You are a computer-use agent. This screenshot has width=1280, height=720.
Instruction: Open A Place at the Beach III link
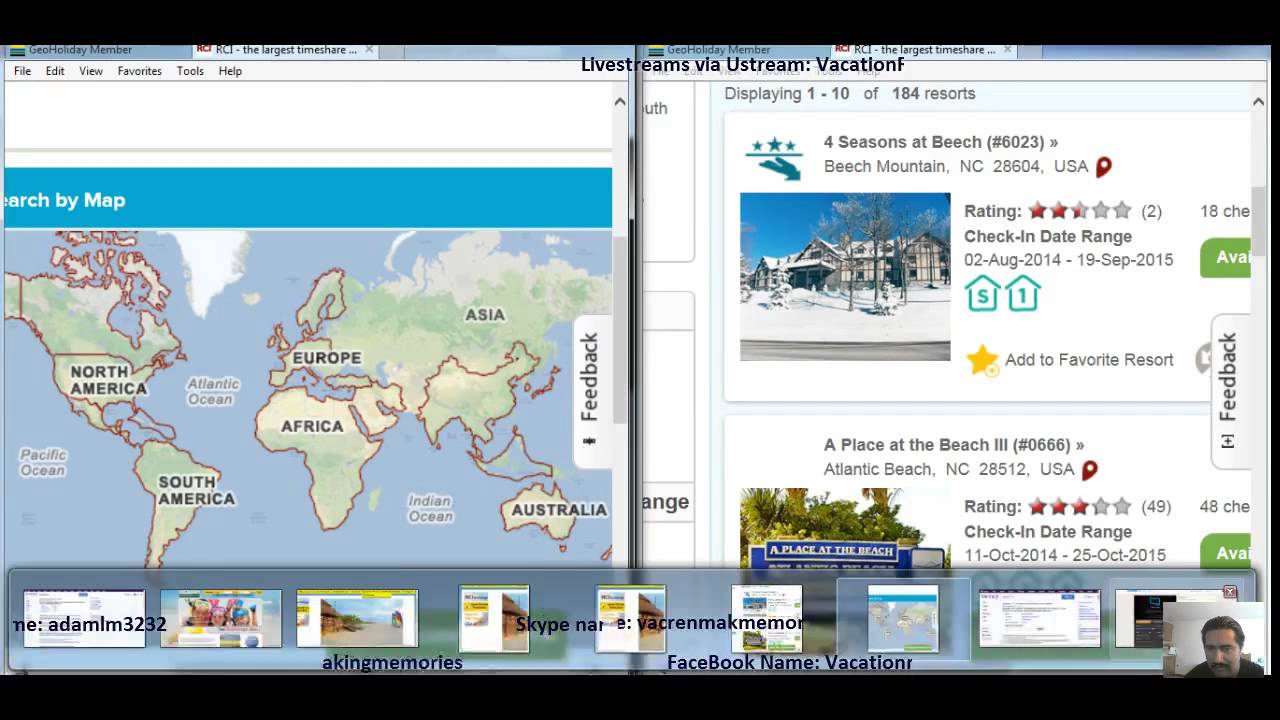(x=954, y=445)
